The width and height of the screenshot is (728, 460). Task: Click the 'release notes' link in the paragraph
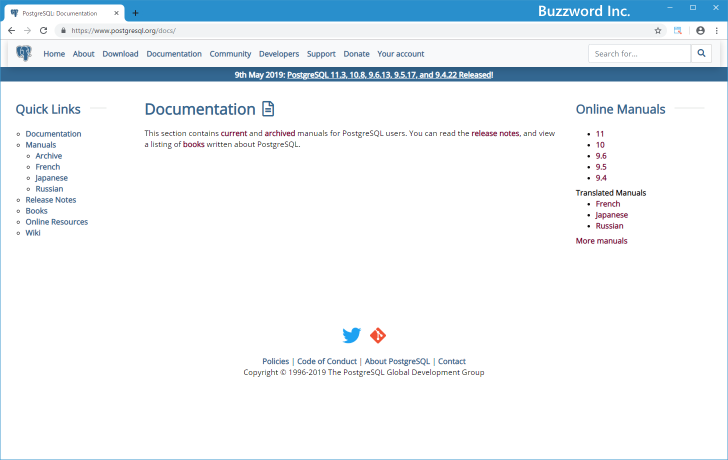[495, 133]
